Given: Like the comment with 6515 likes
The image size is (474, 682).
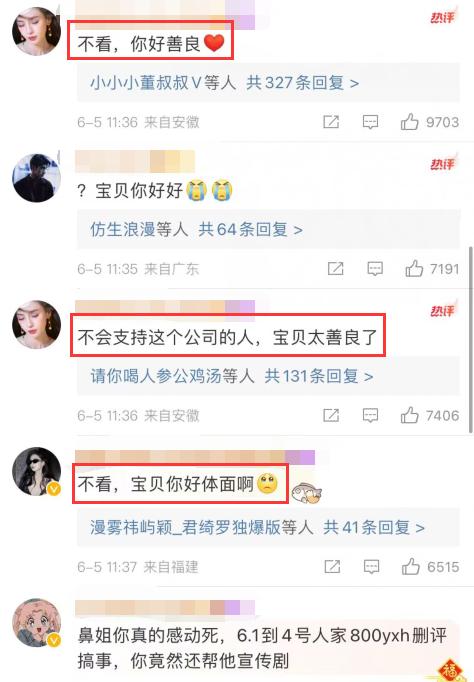Looking at the screenshot, I should (x=411, y=567).
